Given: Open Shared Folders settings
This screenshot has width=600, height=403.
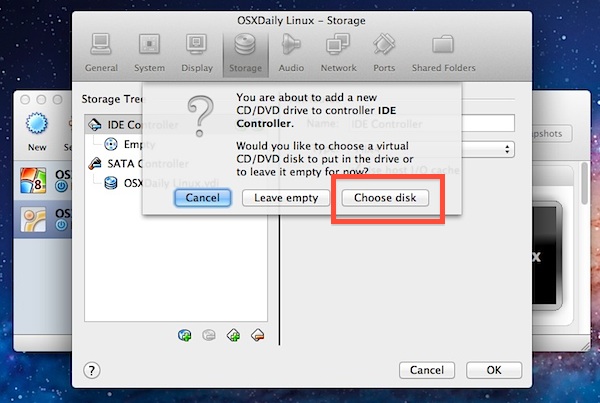Looking at the screenshot, I should [441, 52].
